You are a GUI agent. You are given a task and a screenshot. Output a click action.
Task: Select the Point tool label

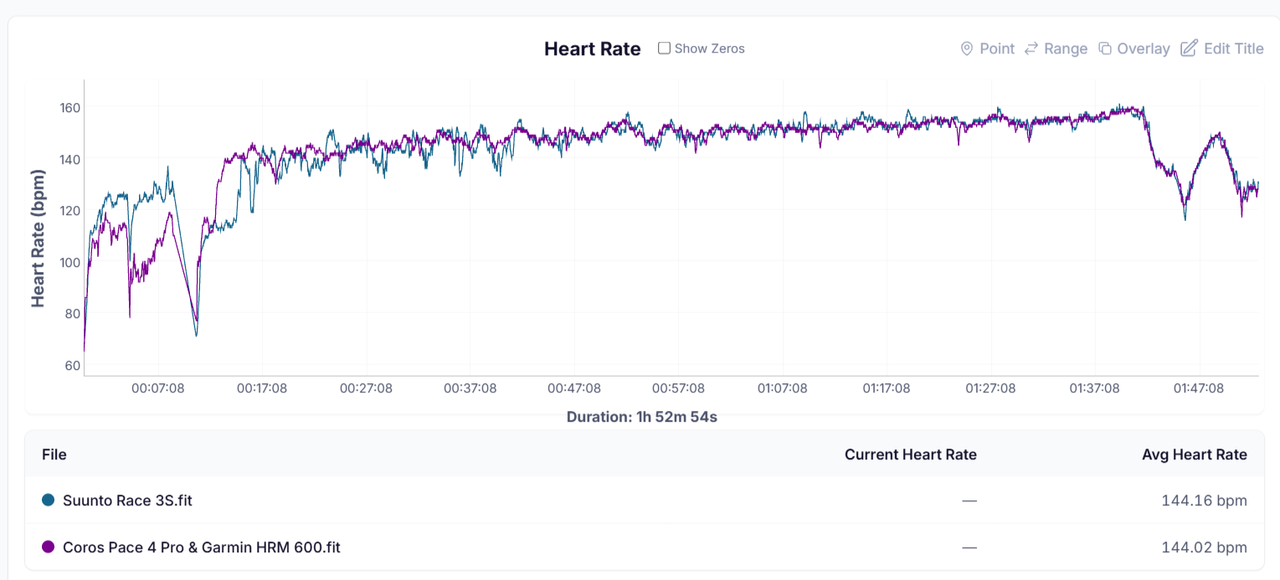click(997, 48)
